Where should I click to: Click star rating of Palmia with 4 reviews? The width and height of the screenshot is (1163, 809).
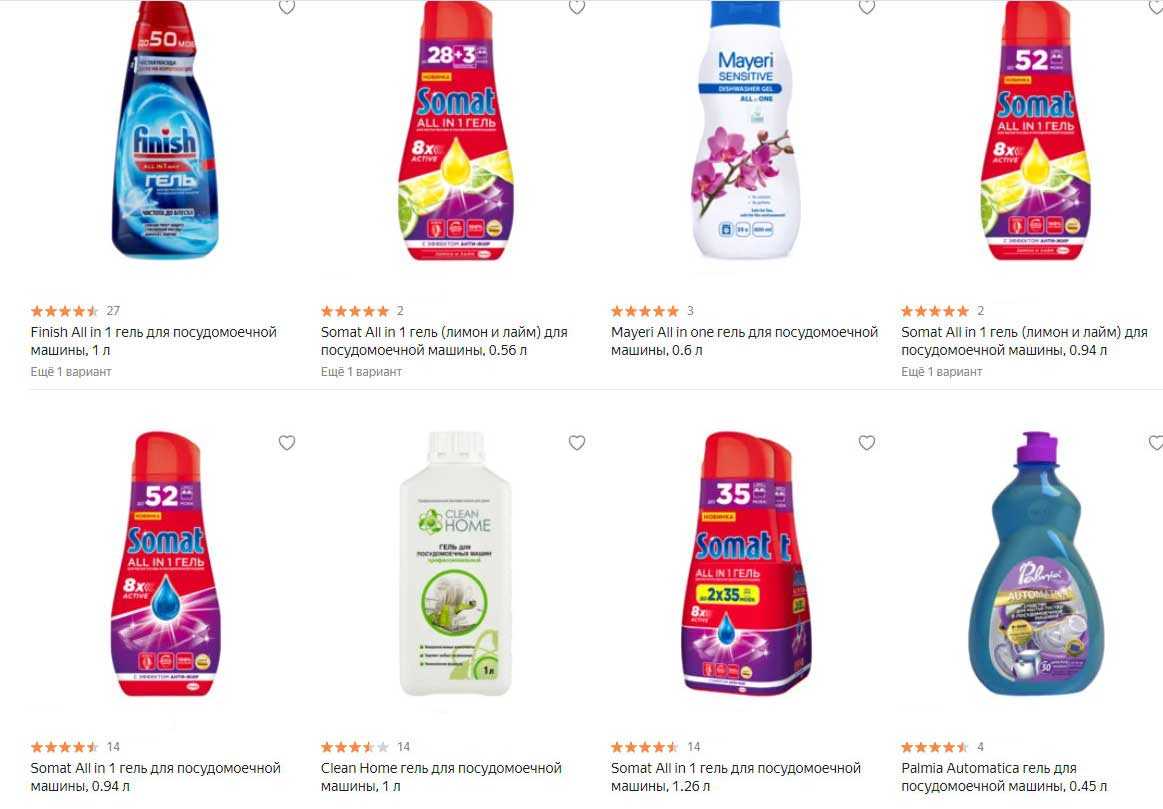[935, 747]
